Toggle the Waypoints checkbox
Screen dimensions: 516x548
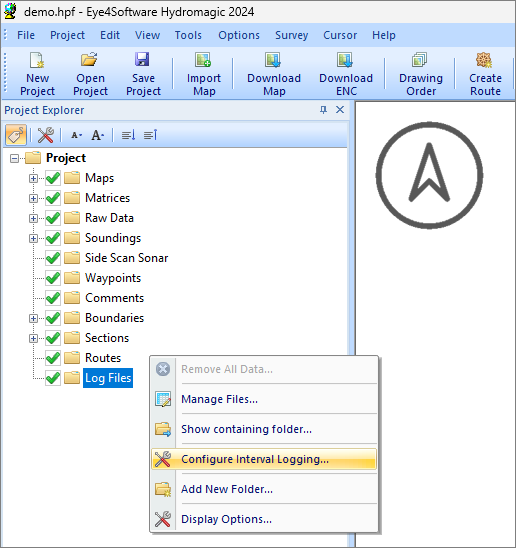53,278
